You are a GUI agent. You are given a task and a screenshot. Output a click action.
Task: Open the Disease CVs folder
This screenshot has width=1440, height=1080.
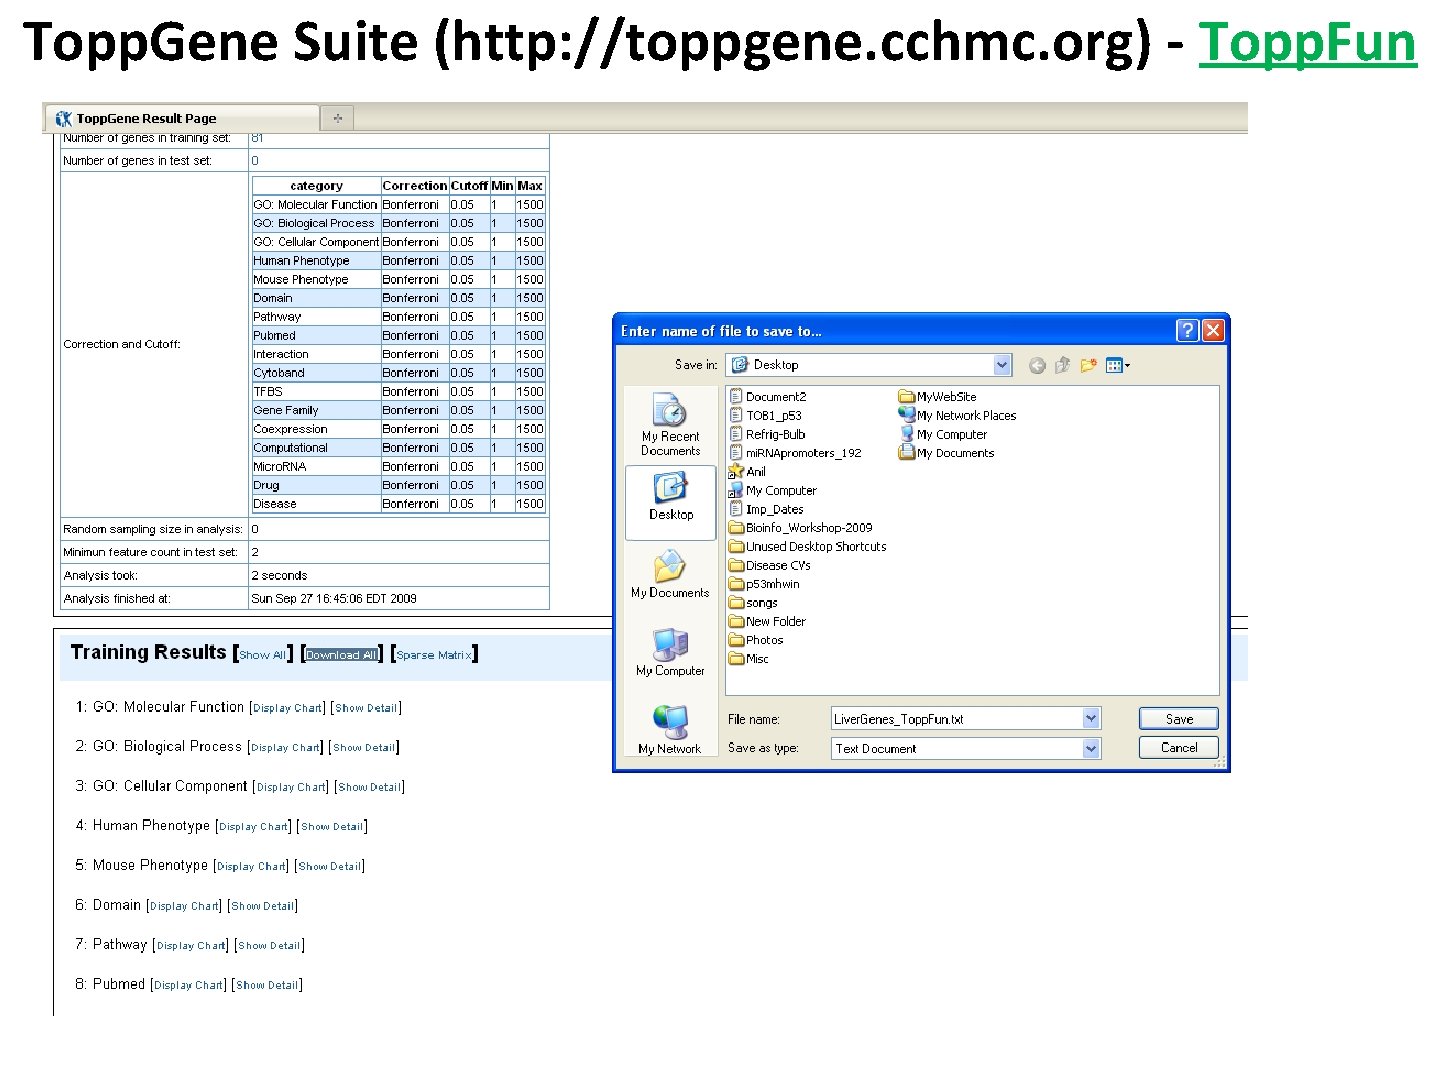coord(769,565)
